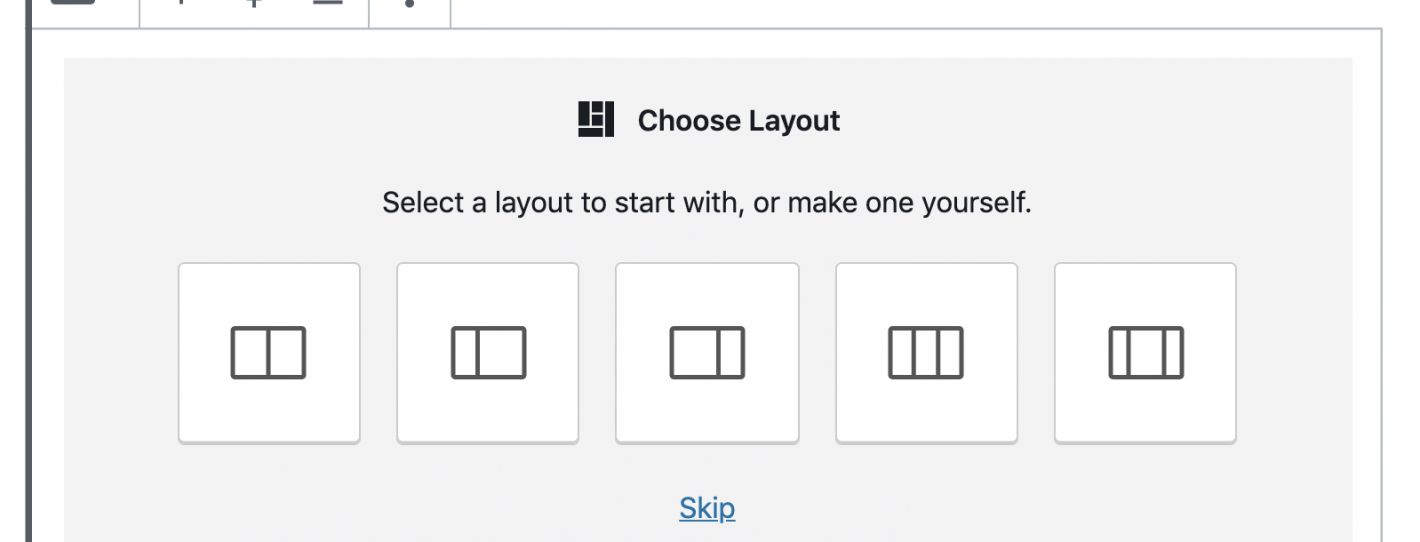Click white strip above the gray placeholder
Image resolution: width=1420 pixels, height=542 pixels.
(x=700, y=43)
